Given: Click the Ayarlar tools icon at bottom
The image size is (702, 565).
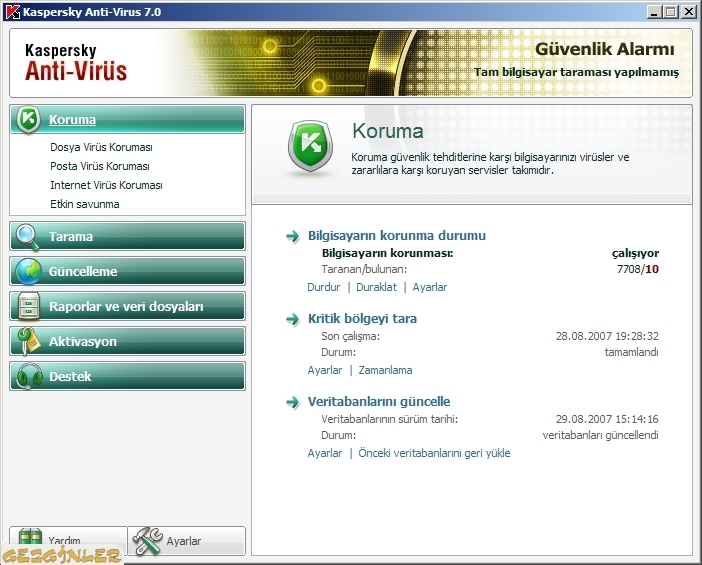Looking at the screenshot, I should click(147, 541).
